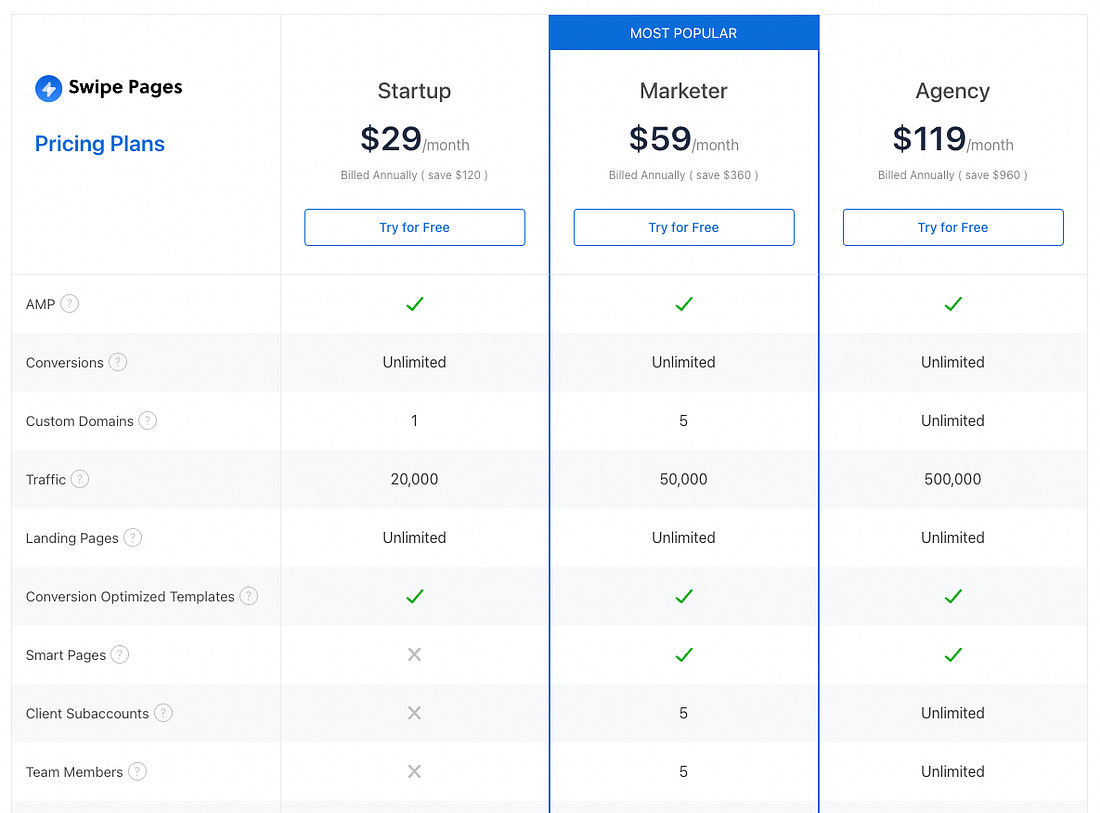Click the Conversion Optimized Templates question mark

[x=248, y=596]
